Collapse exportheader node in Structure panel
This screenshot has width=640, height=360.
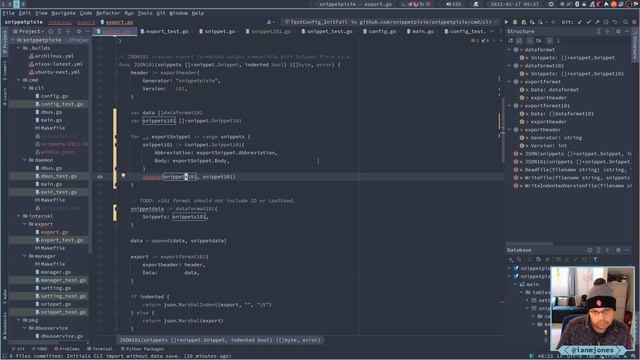pyautogui.click(x=509, y=129)
